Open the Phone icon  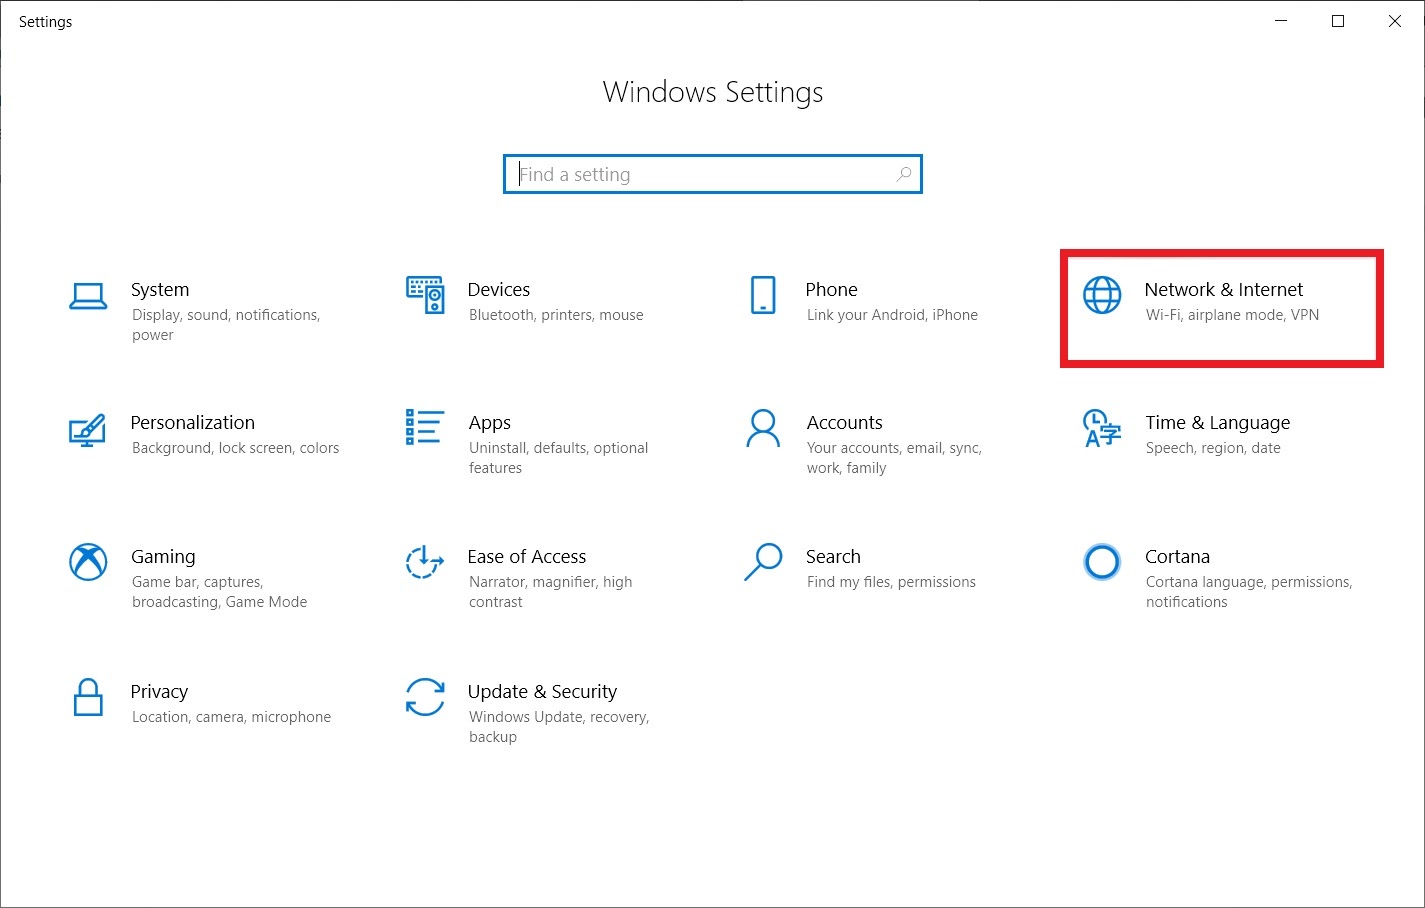point(763,295)
